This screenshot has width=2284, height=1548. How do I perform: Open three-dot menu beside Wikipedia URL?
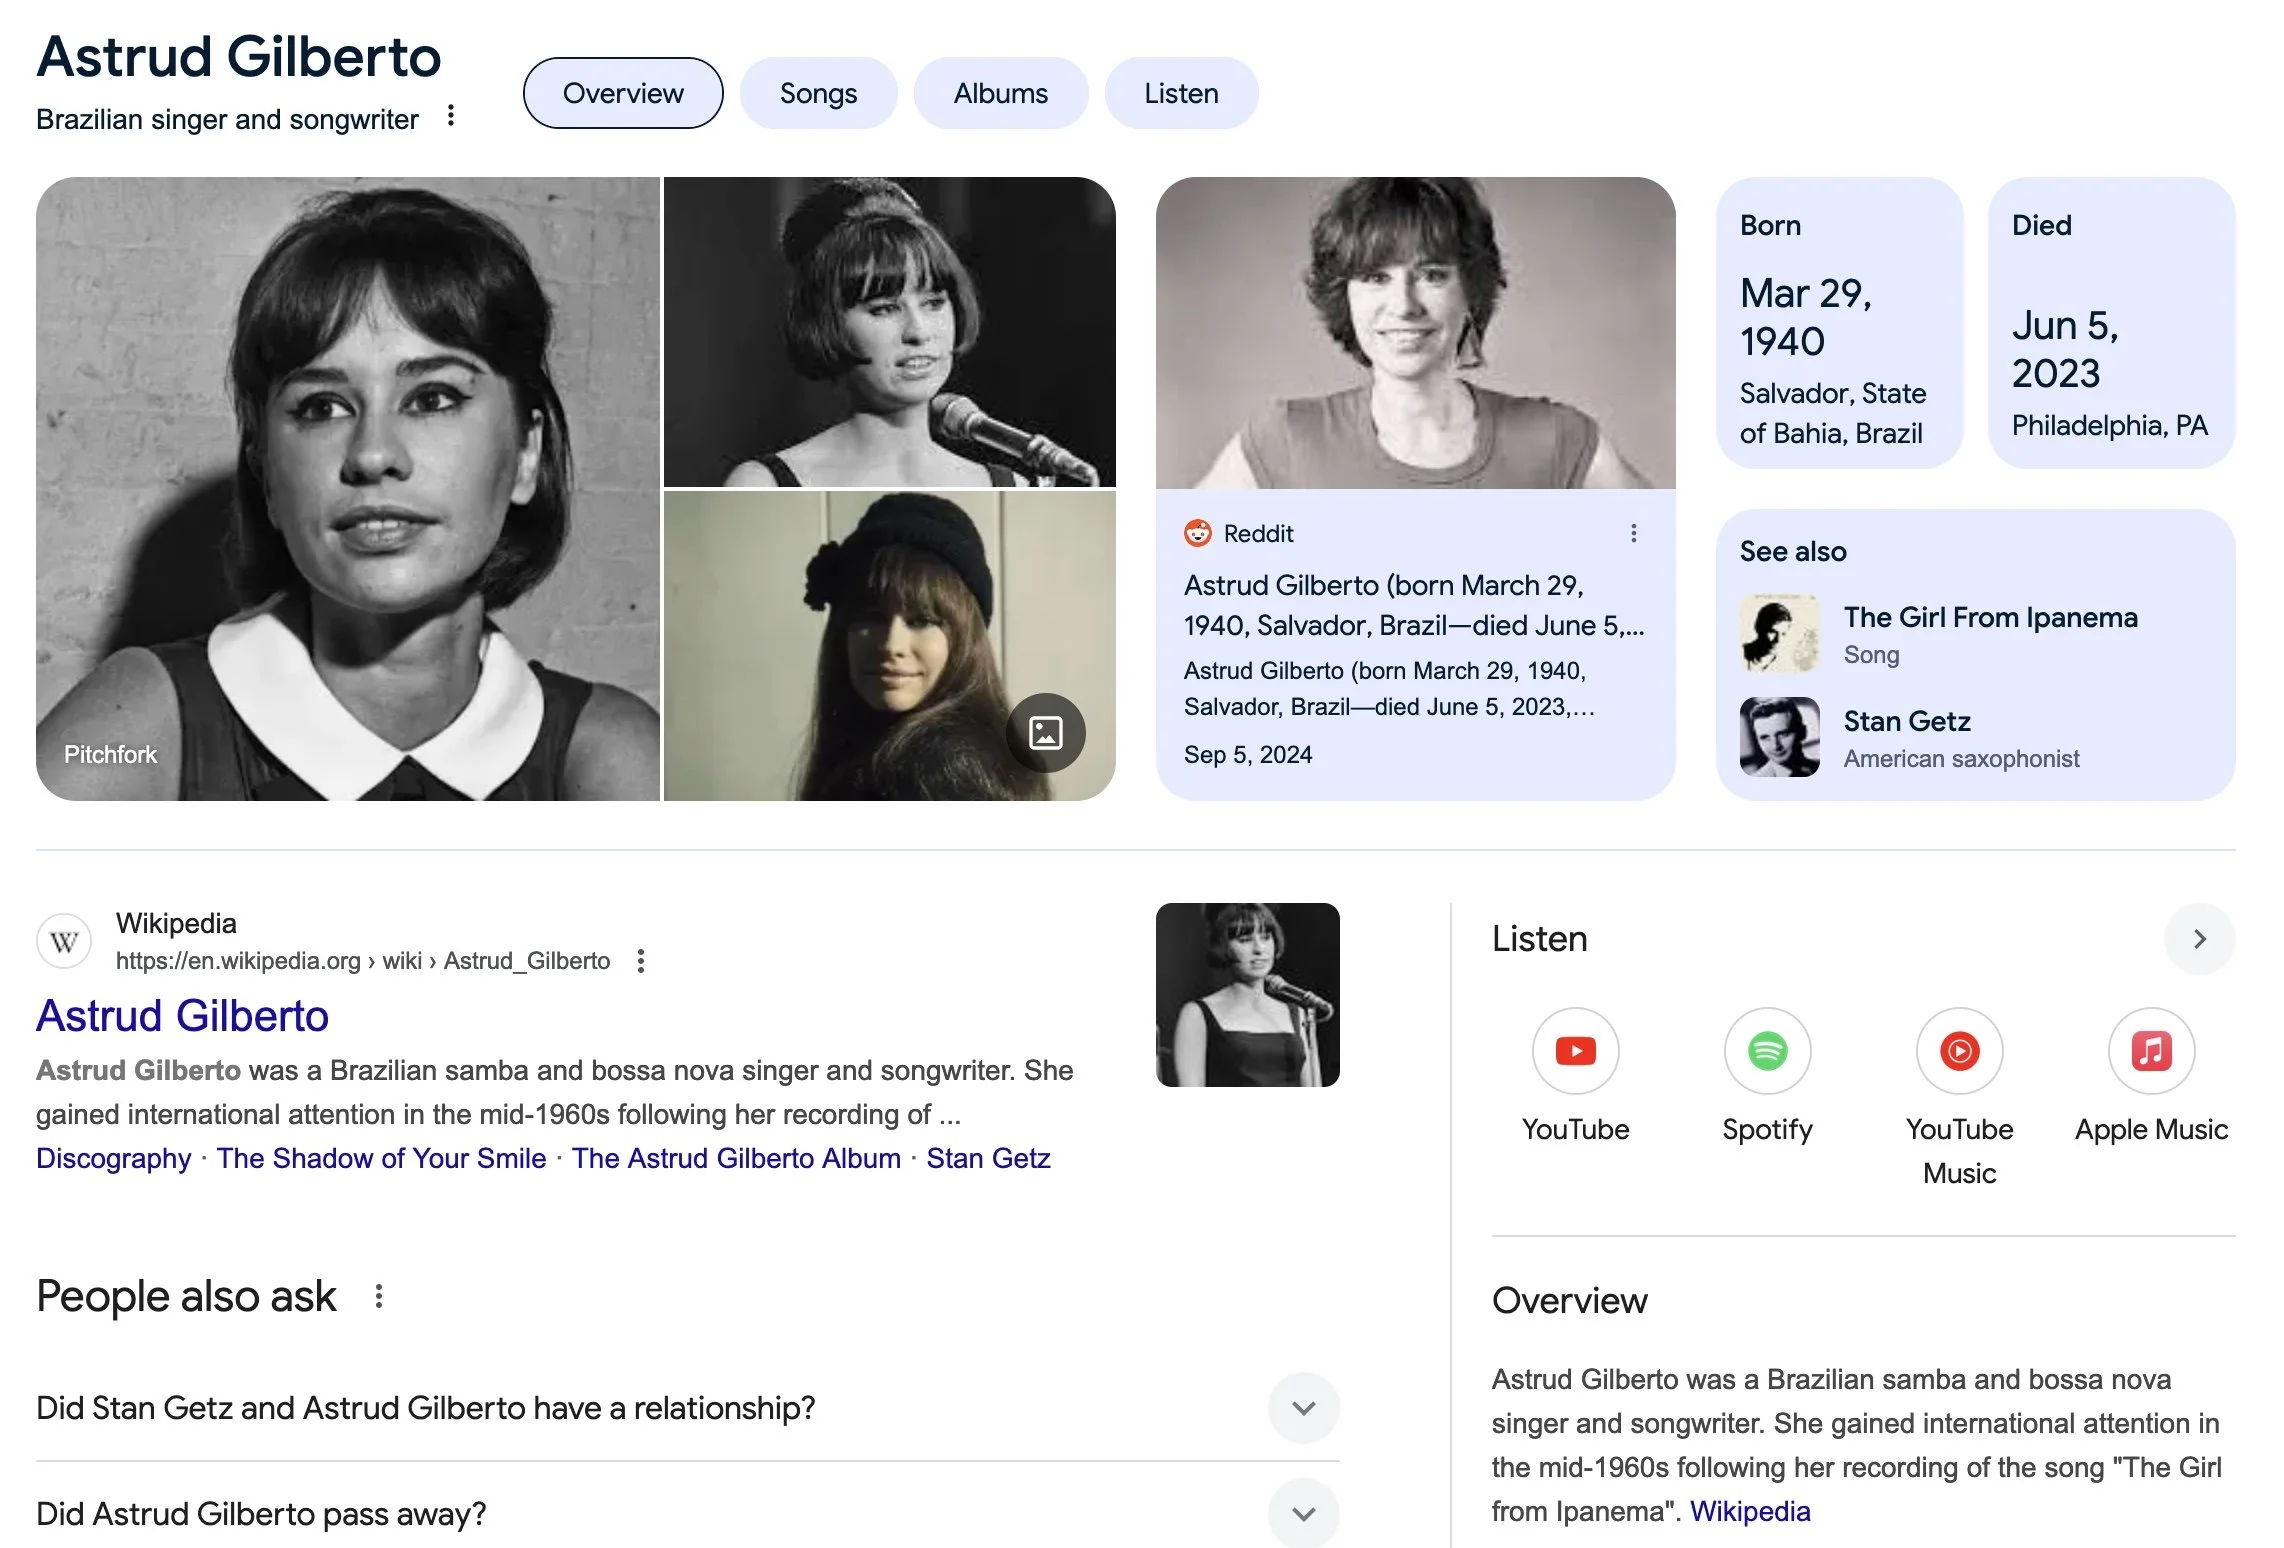click(x=641, y=961)
